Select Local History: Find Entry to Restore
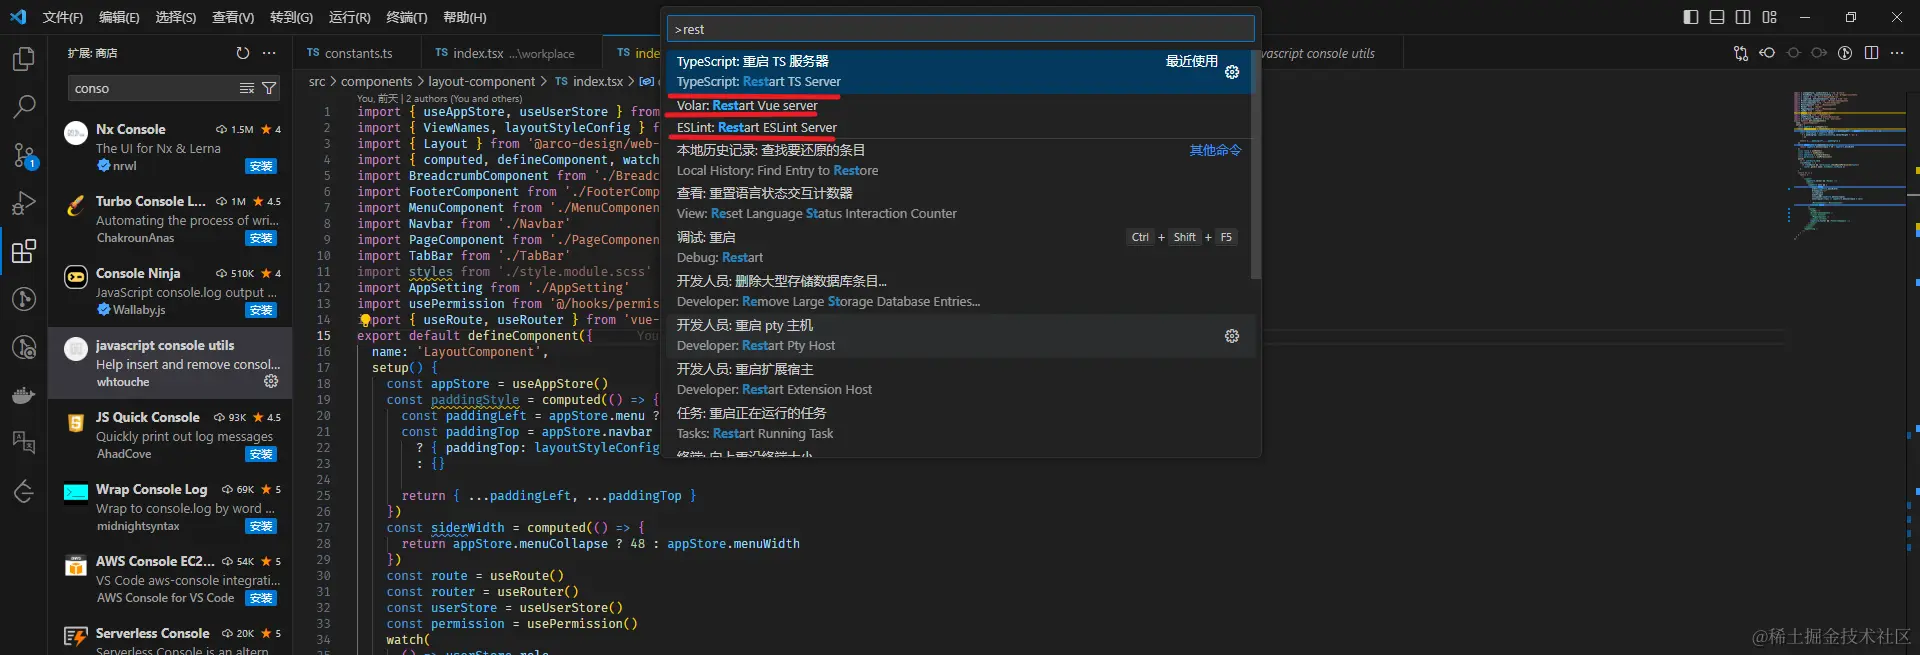Image resolution: width=1920 pixels, height=655 pixels. pos(958,160)
